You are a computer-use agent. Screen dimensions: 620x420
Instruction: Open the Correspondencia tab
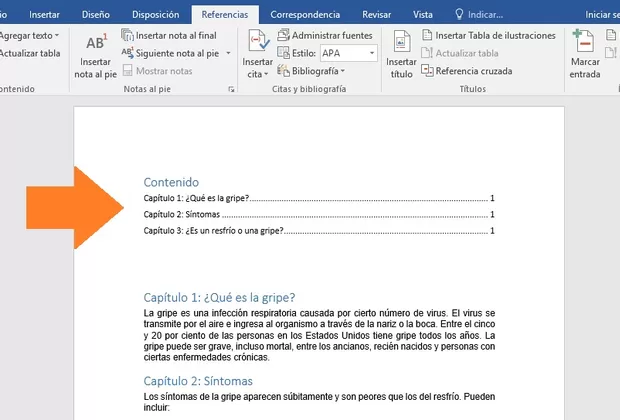coord(305,15)
